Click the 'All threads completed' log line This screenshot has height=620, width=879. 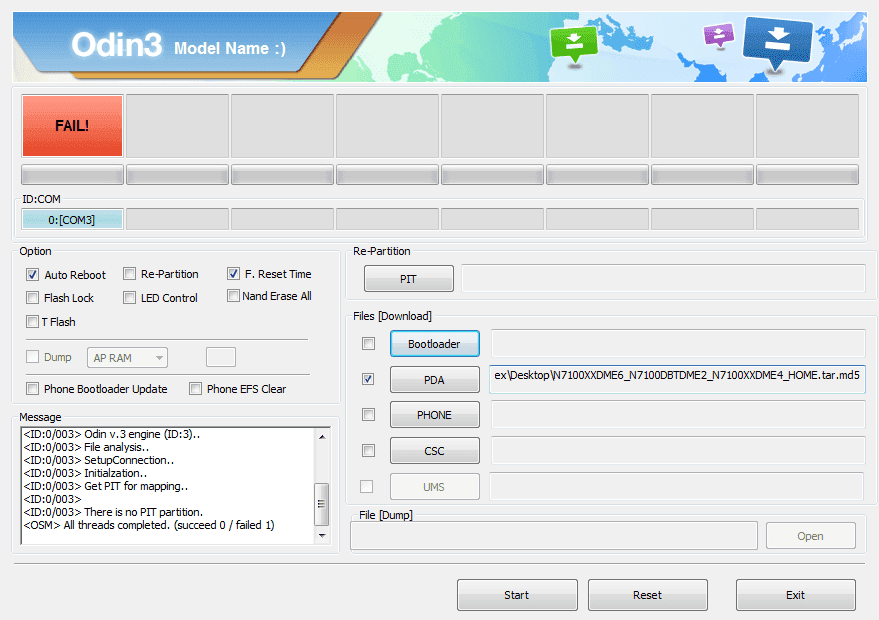(x=149, y=525)
